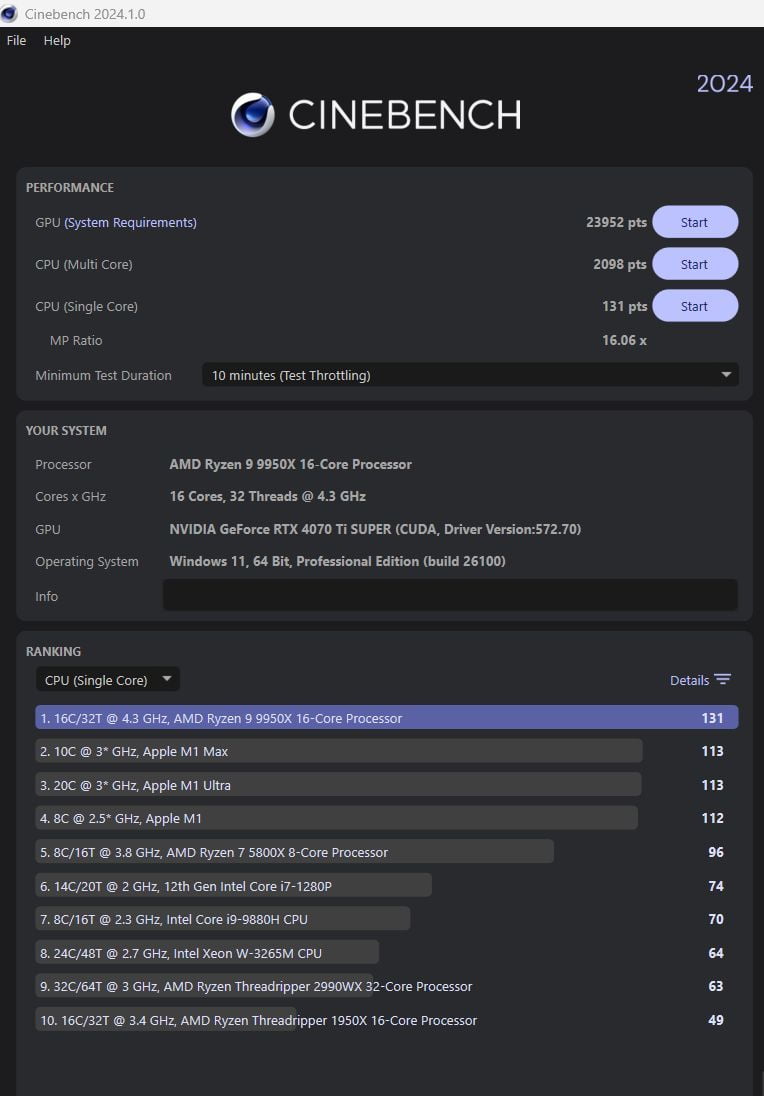Open the Help menu
This screenshot has width=764, height=1096.
point(57,41)
